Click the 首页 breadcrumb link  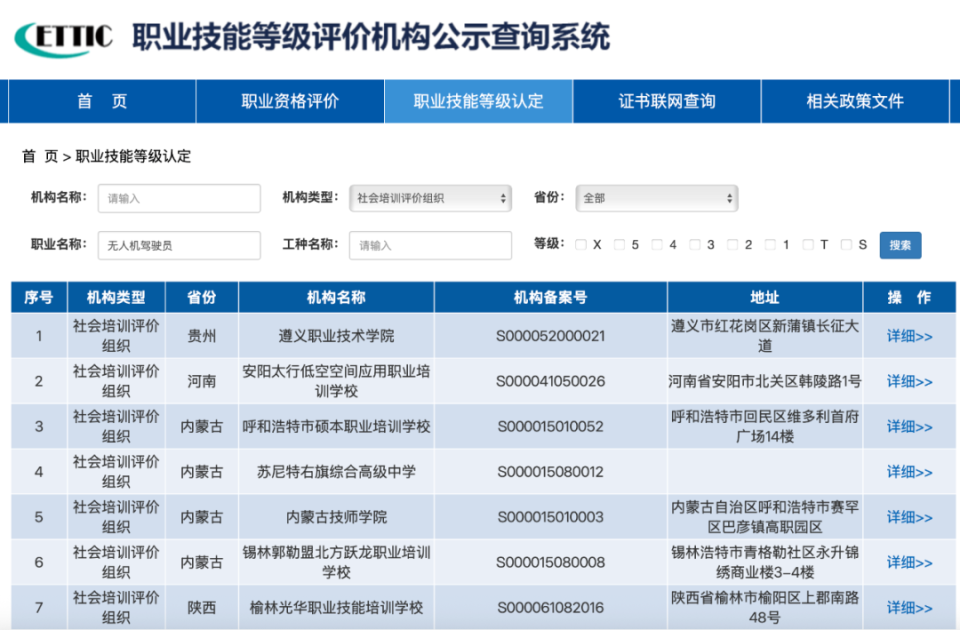[41, 156]
